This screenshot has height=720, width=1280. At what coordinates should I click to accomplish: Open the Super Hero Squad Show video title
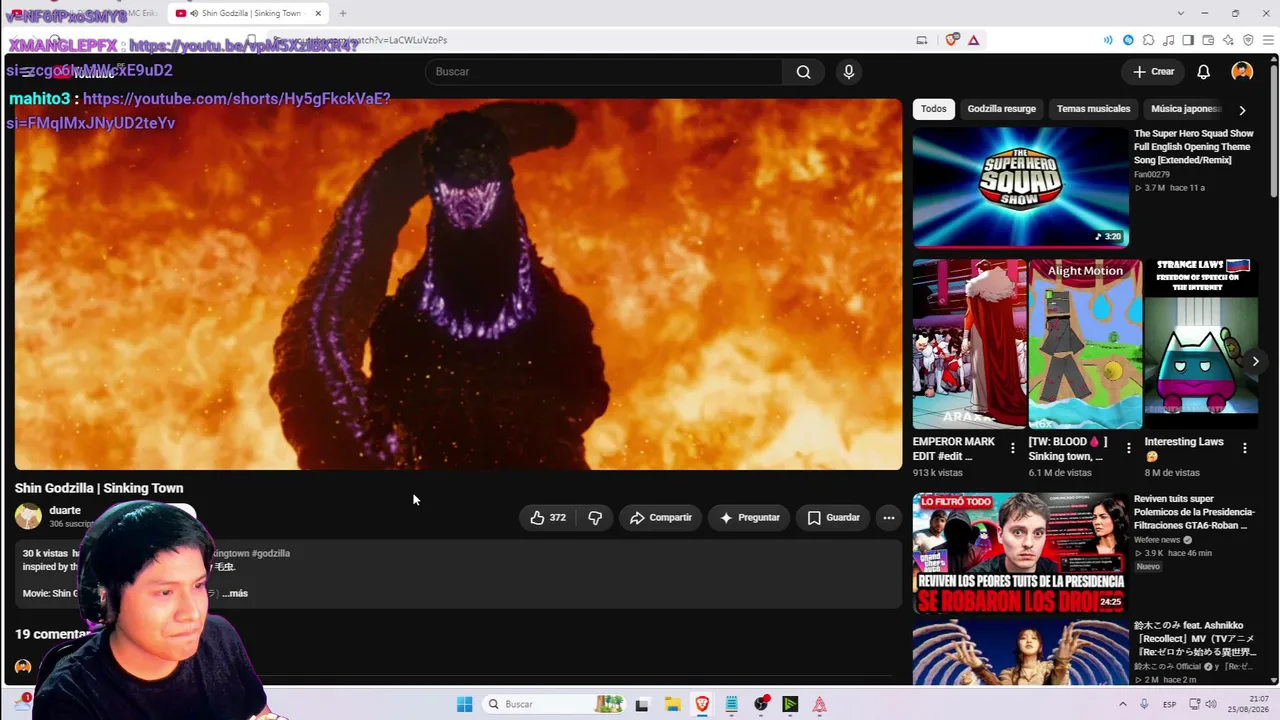[1193, 147]
